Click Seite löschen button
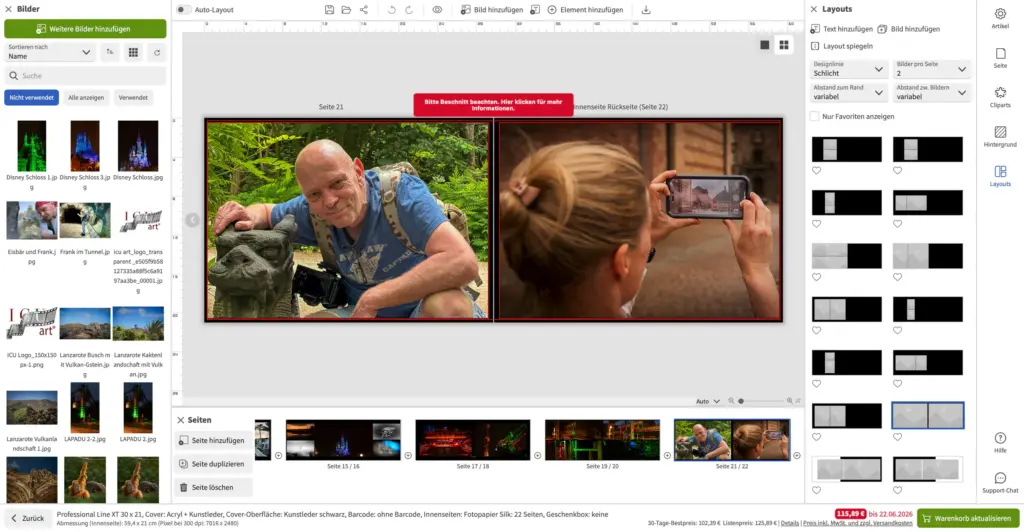This screenshot has width=1024, height=532. tap(213, 488)
